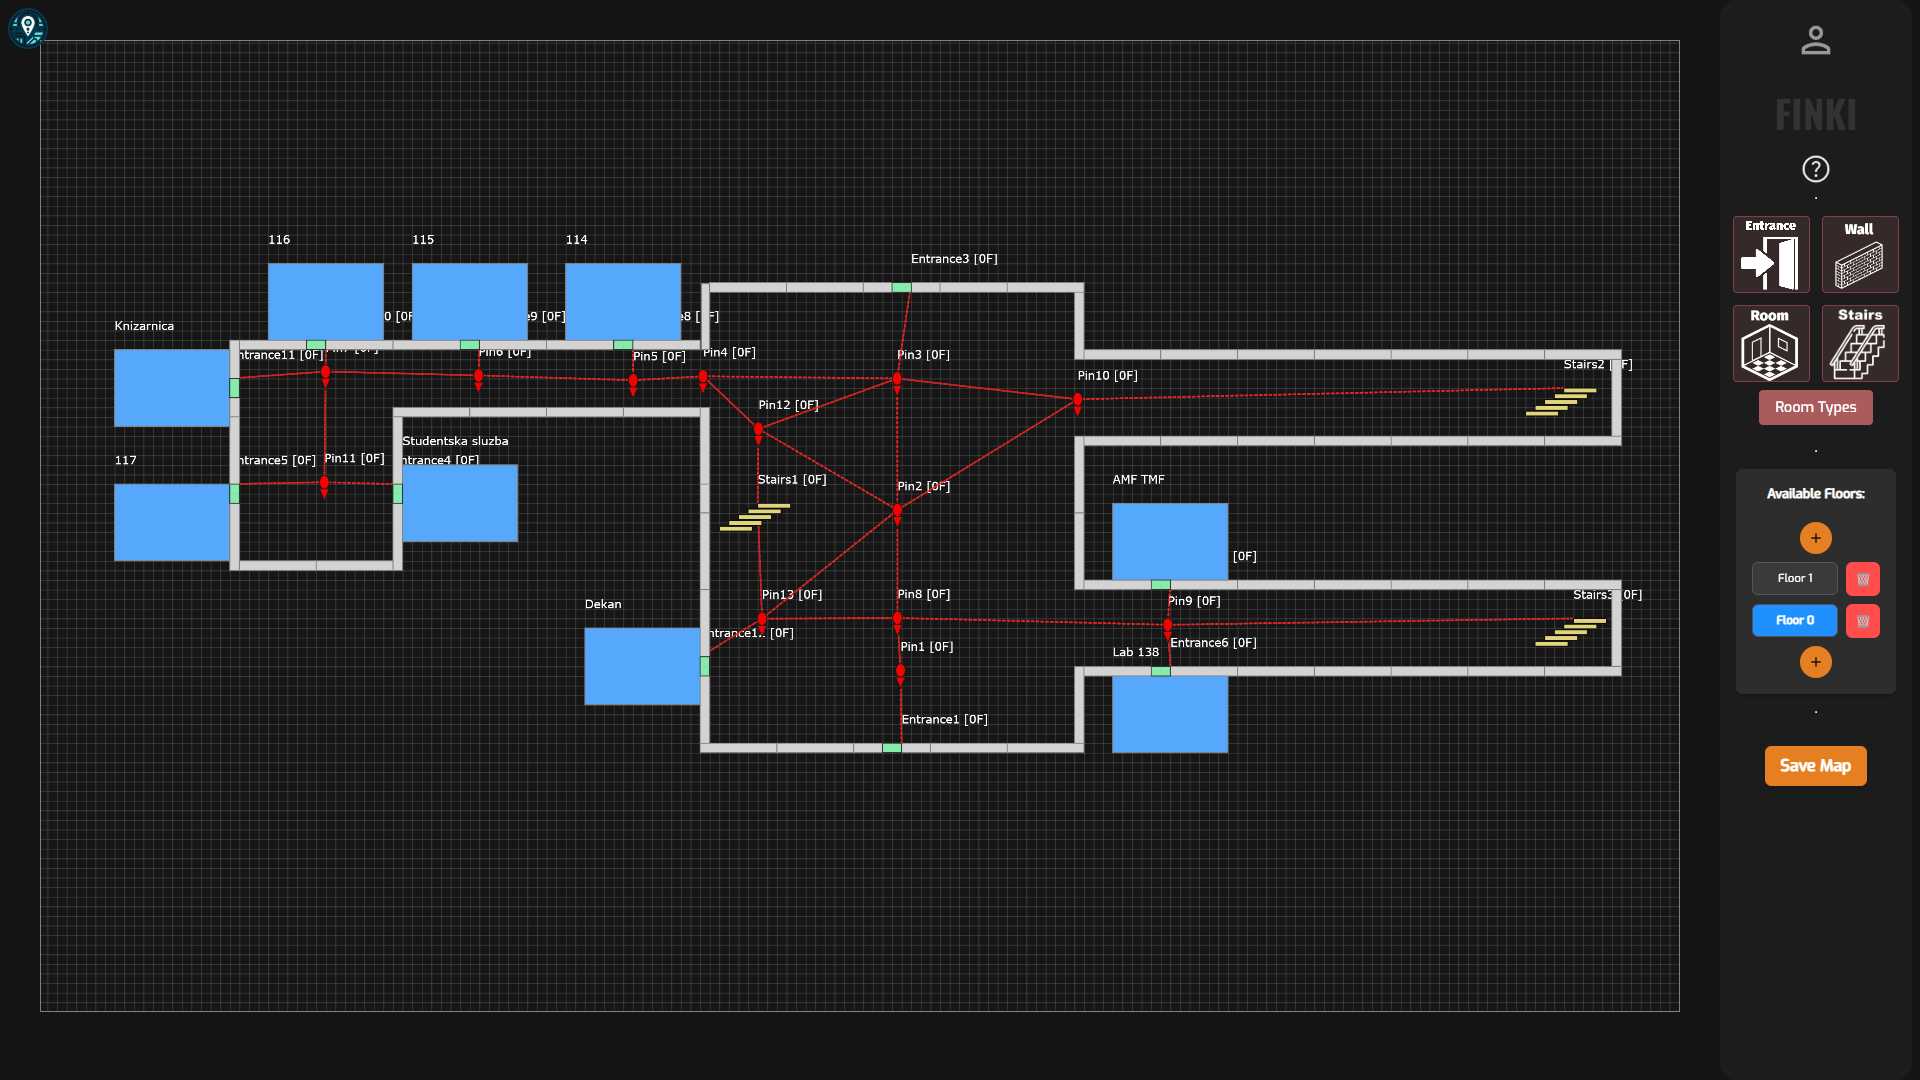Click the Stairs1 staircase on the map
This screenshot has width=1920, height=1080.
coord(755,517)
